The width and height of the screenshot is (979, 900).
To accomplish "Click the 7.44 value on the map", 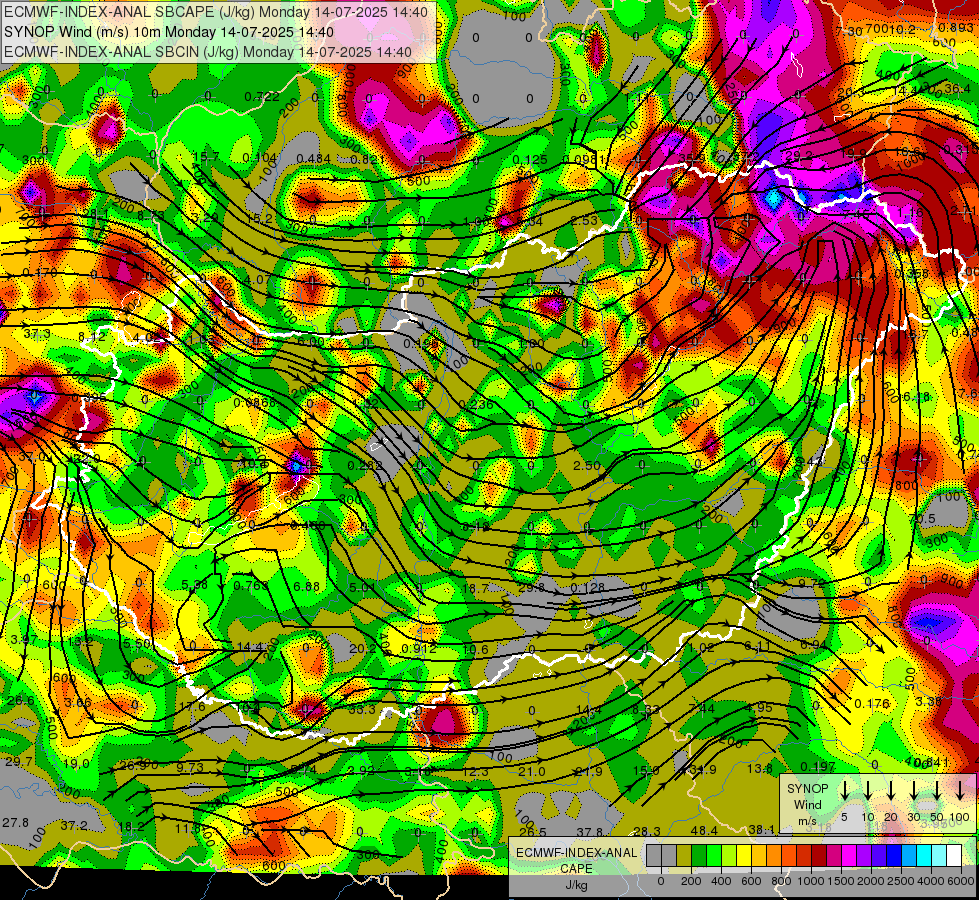I will (701, 708).
